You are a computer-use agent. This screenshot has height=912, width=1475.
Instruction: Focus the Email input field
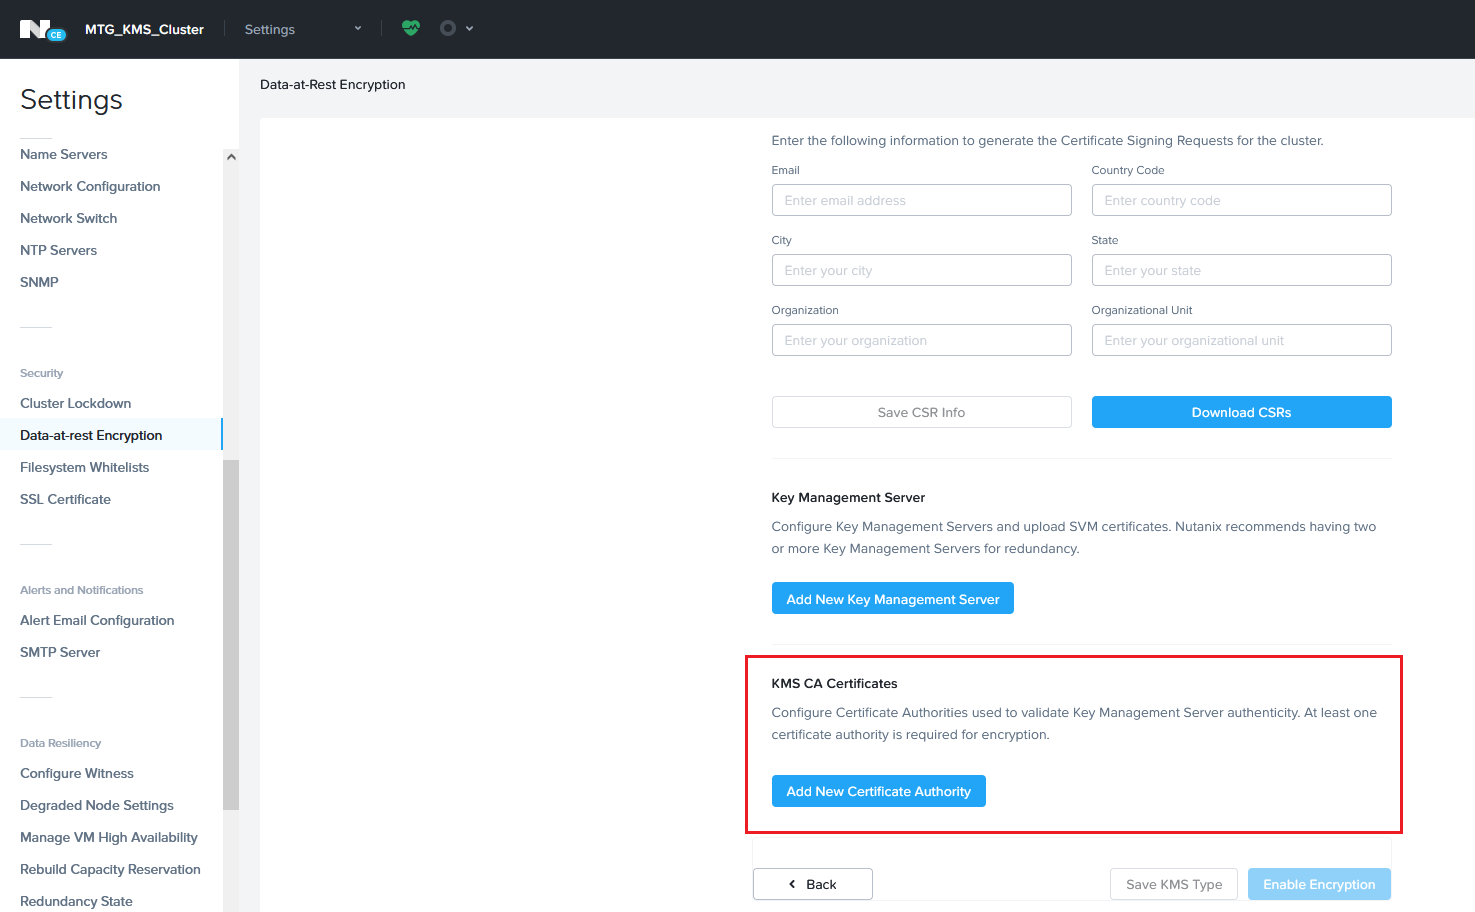tap(921, 200)
